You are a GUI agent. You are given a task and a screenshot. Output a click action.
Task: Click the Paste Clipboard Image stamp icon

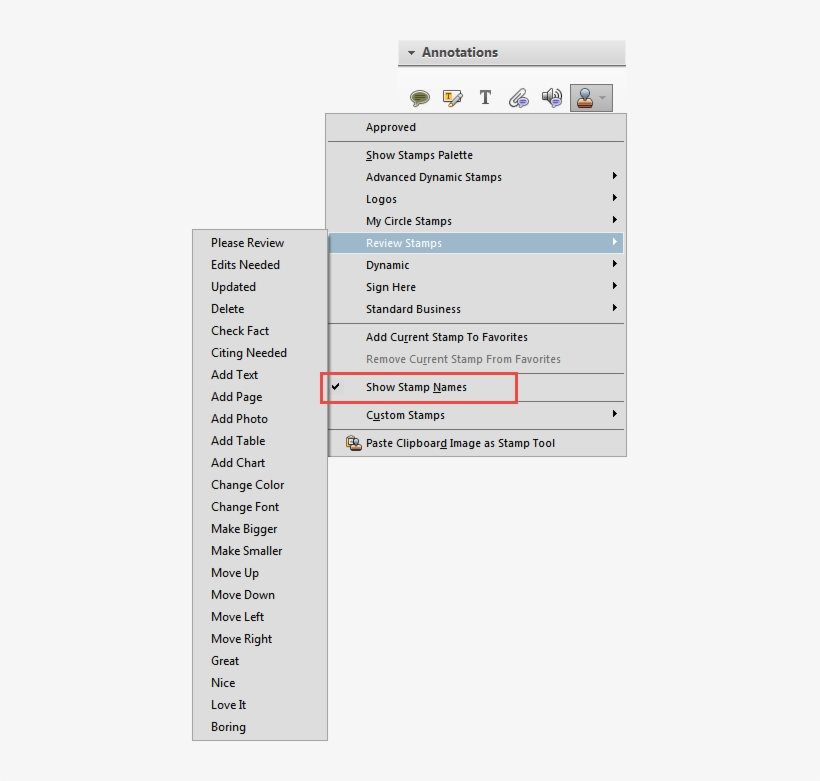click(353, 442)
